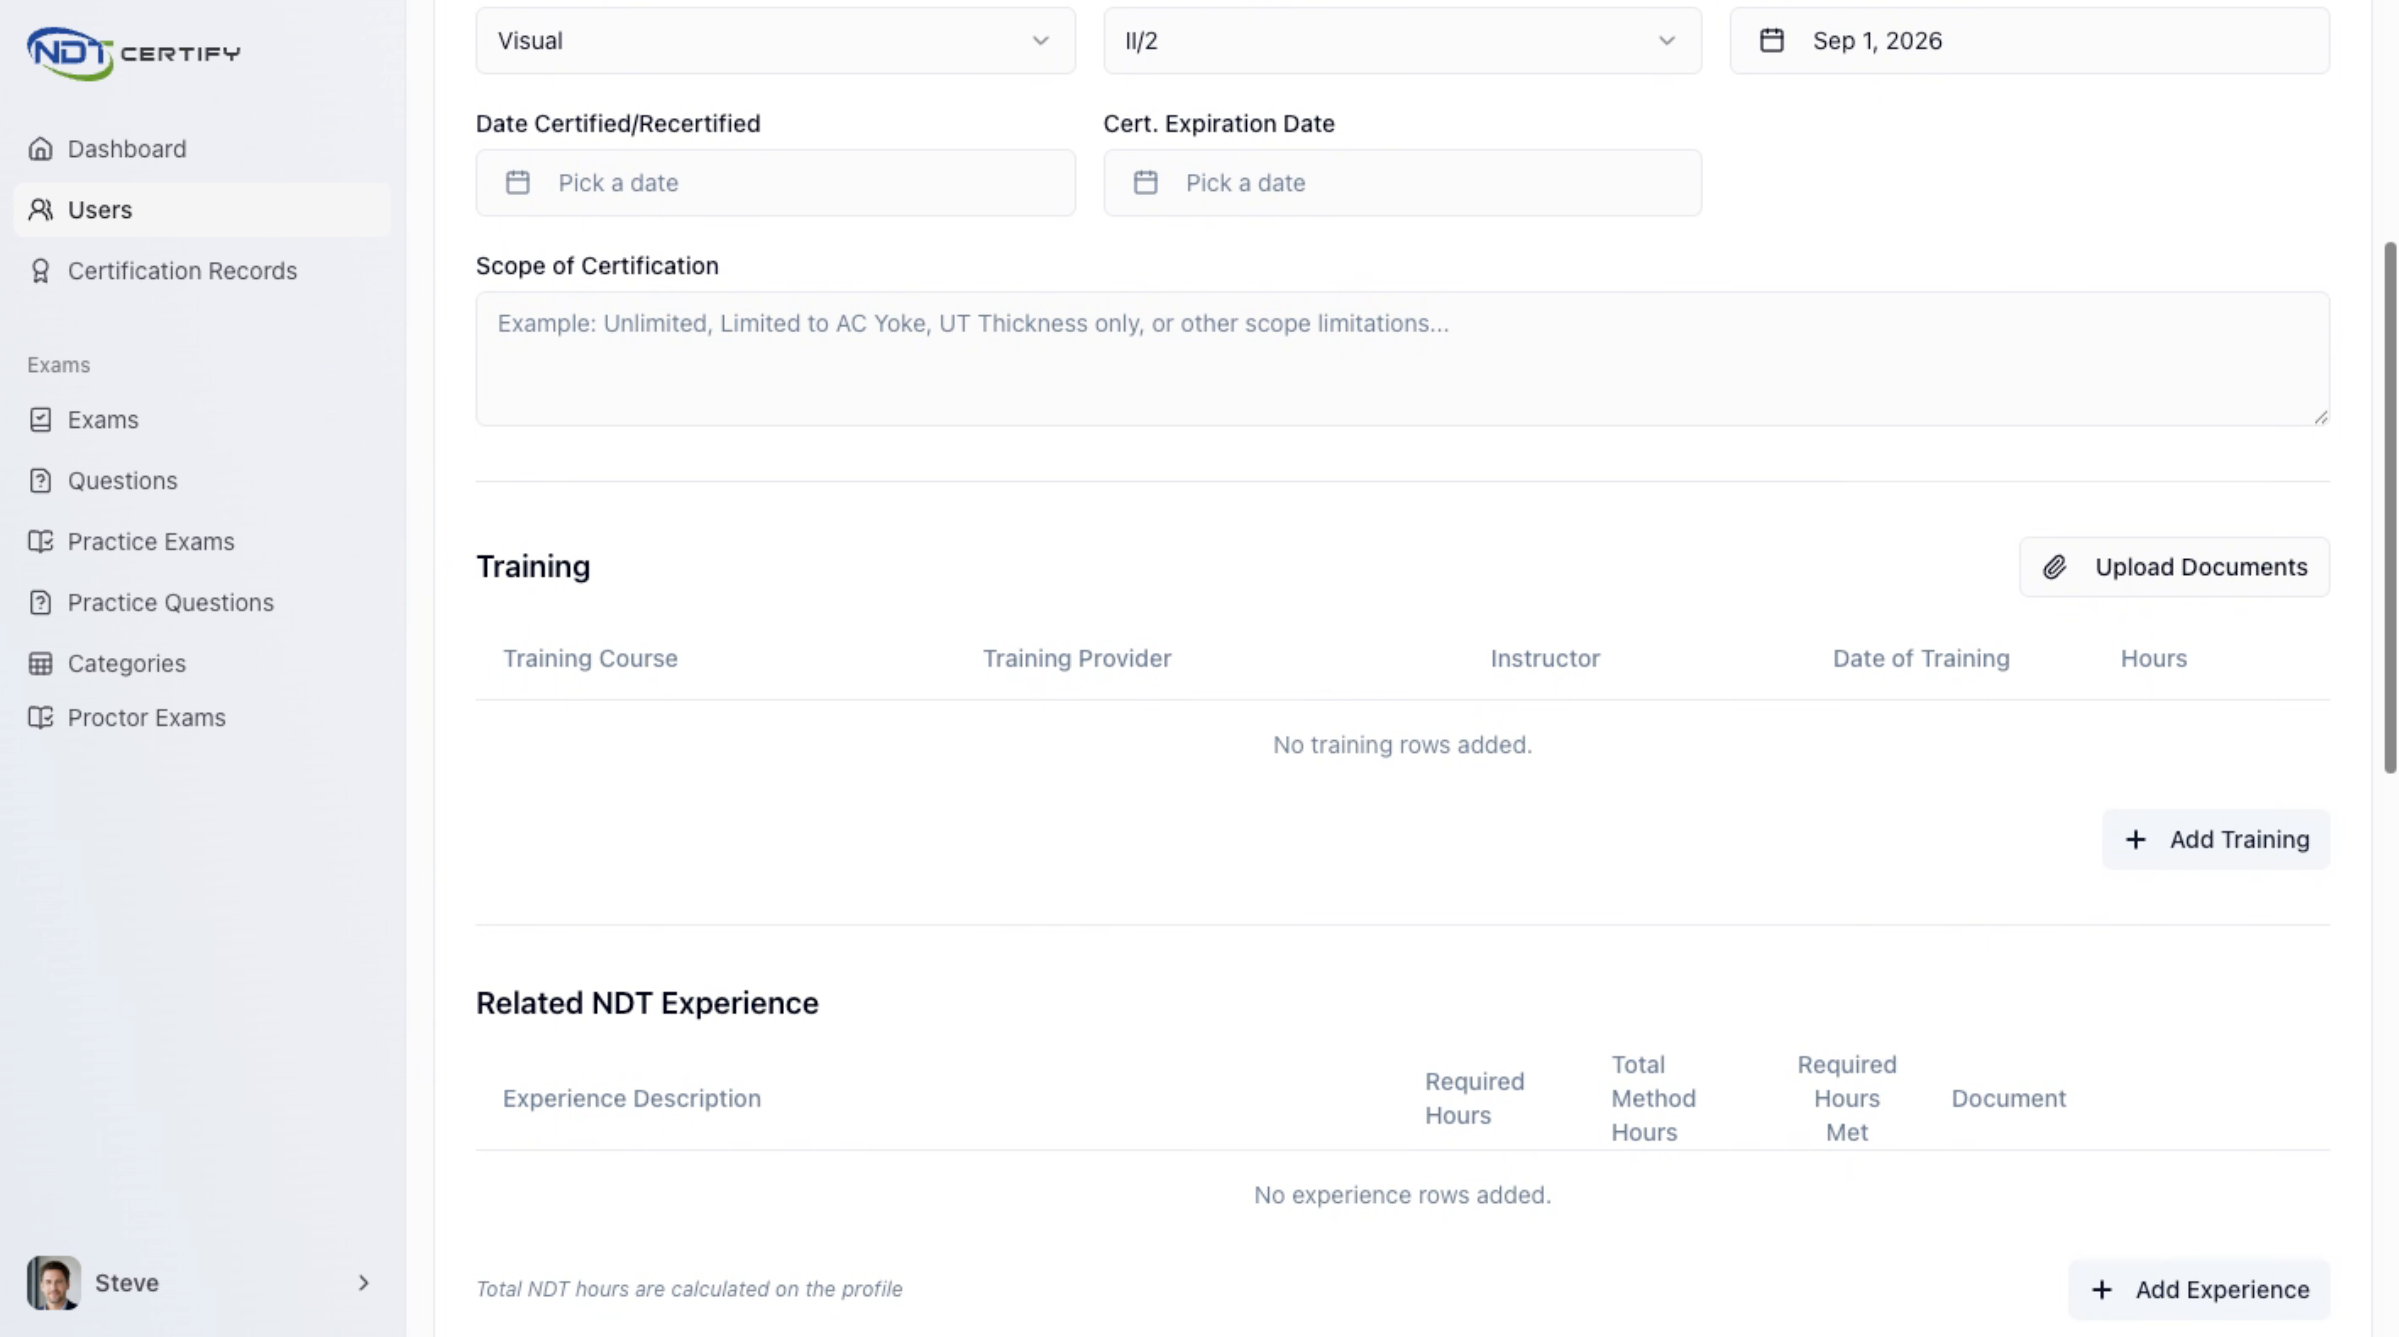
Task: Click the Questions file icon
Action: [40, 481]
